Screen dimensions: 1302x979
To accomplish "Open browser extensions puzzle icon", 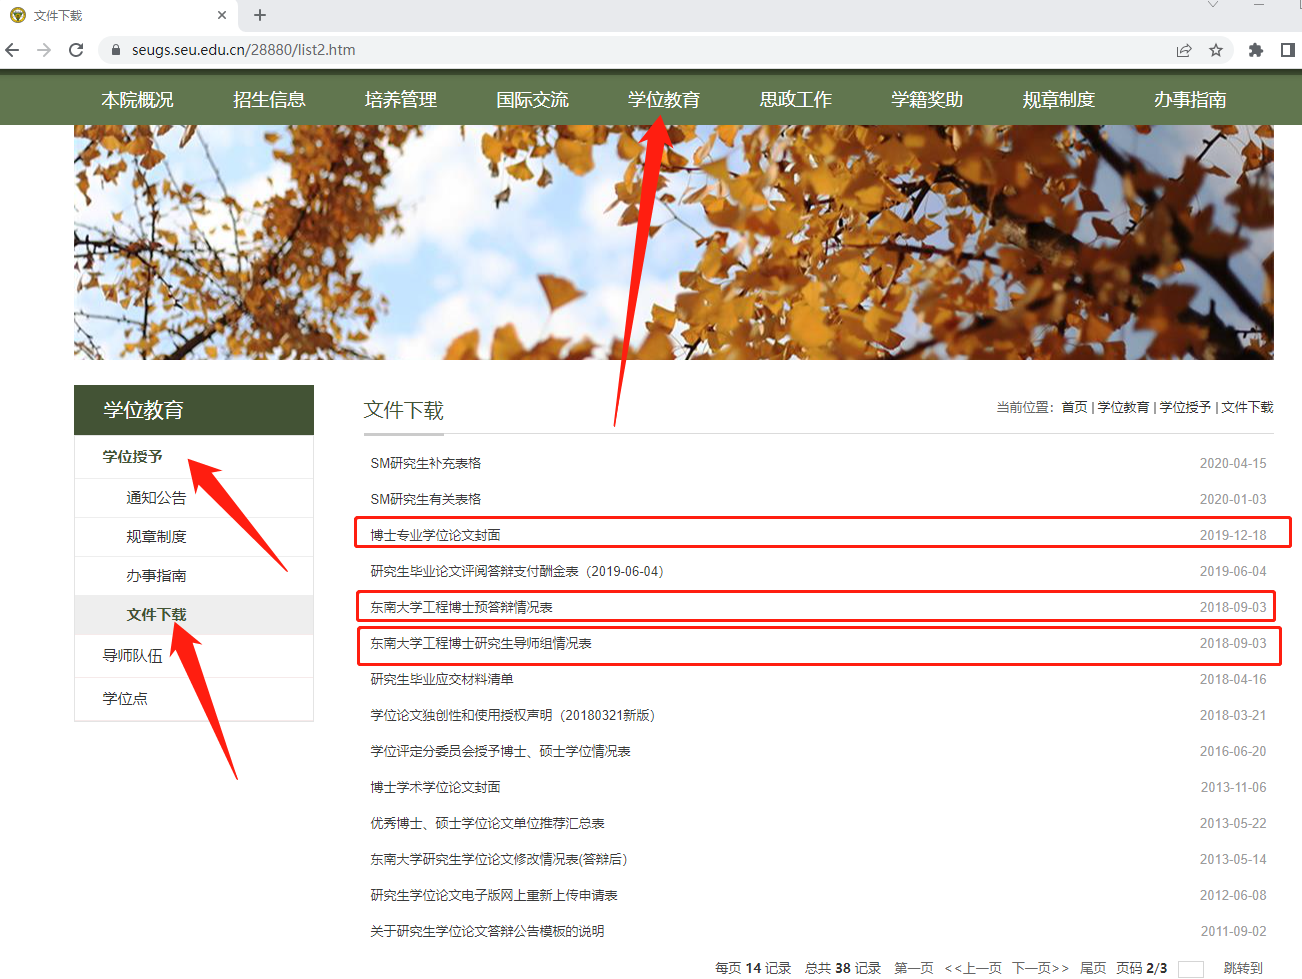I will coord(1256,50).
